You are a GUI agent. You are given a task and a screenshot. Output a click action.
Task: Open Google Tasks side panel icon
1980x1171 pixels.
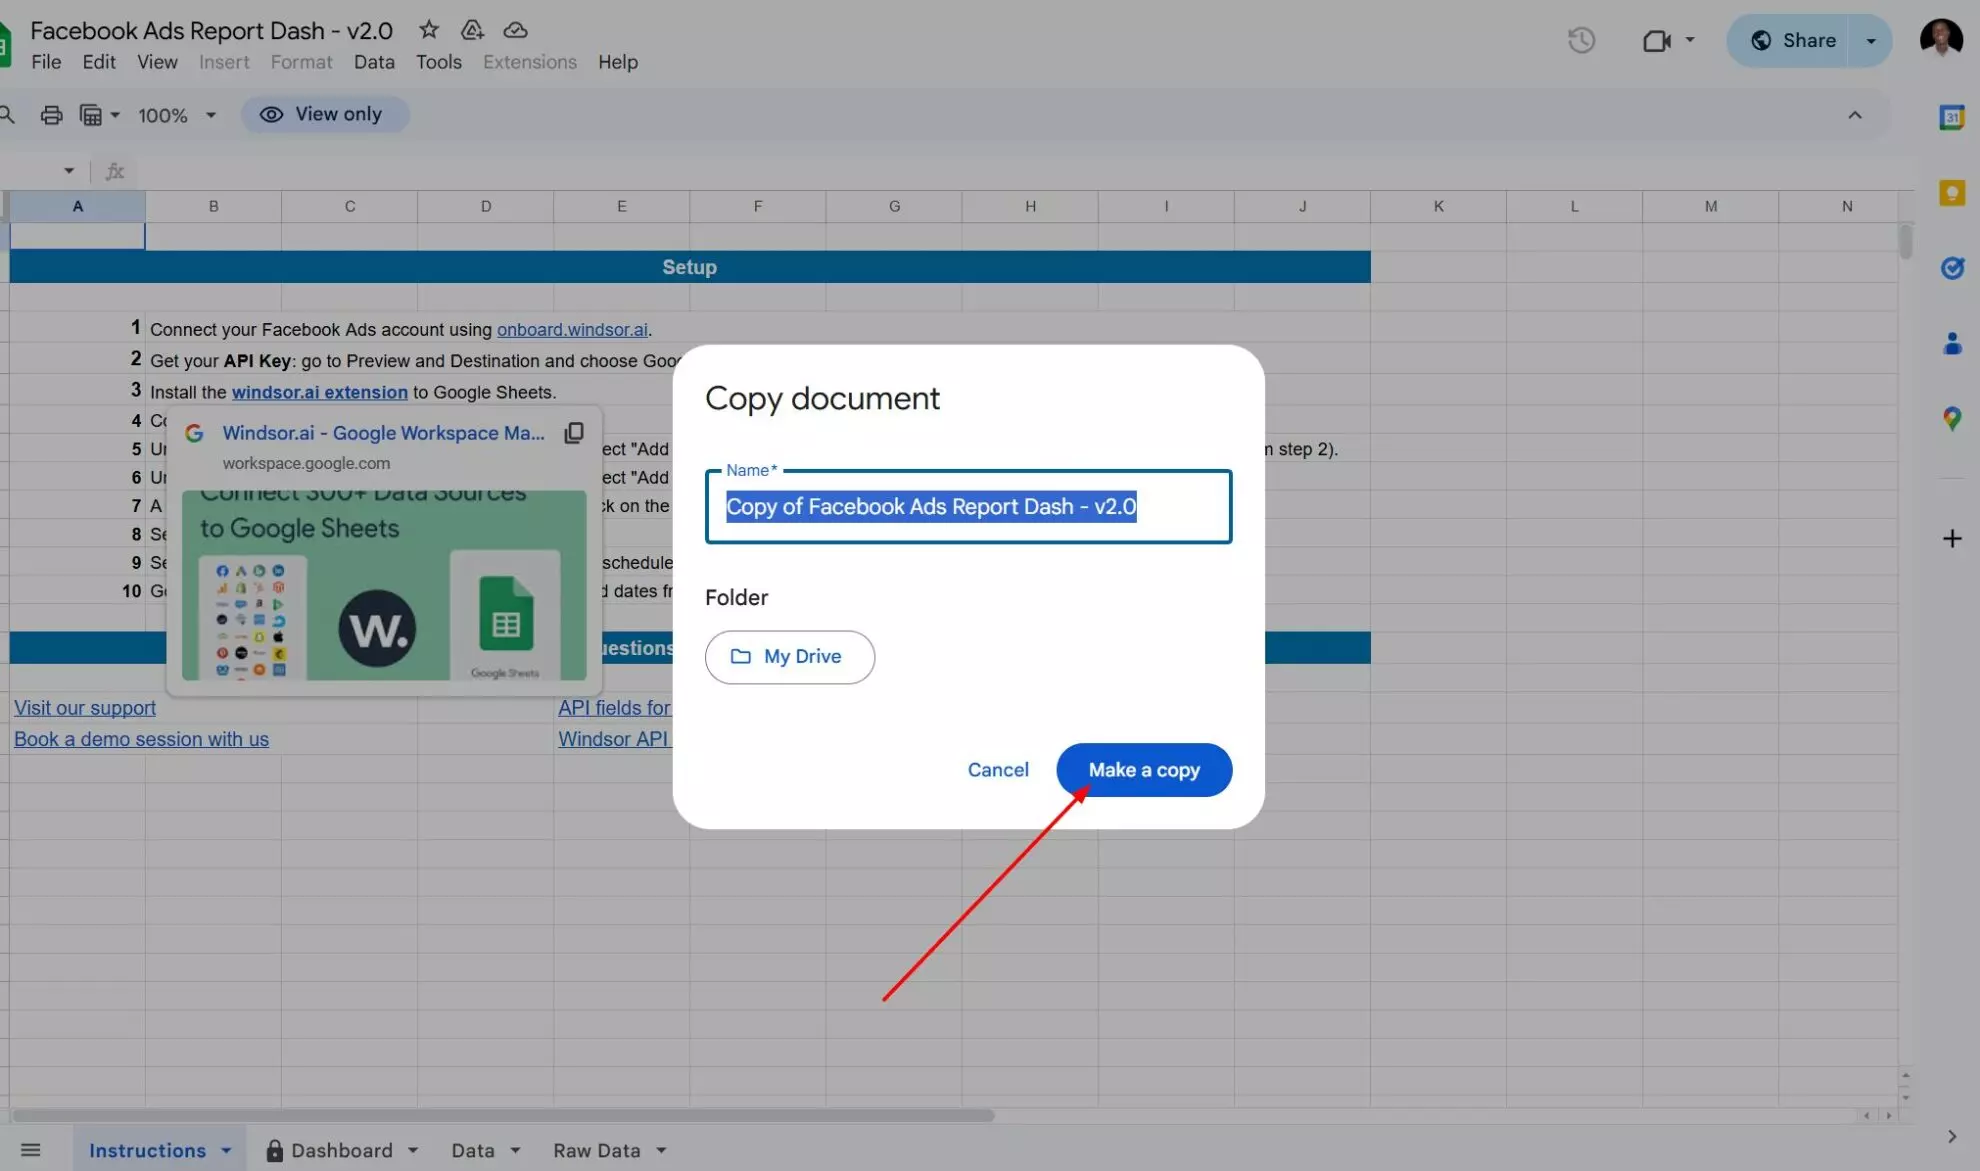click(x=1952, y=268)
